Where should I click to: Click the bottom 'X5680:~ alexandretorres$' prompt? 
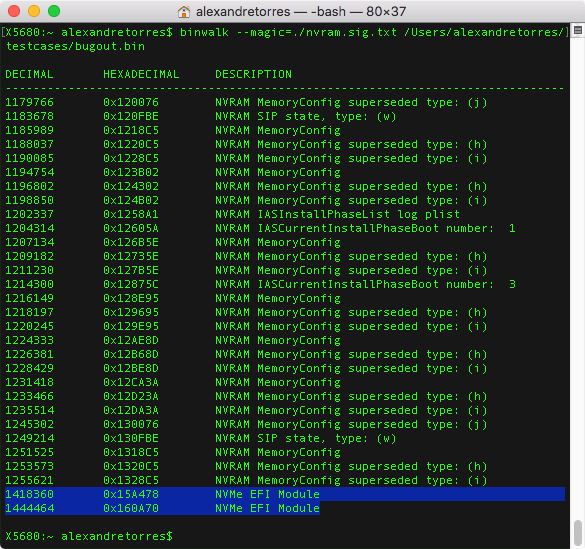89,536
